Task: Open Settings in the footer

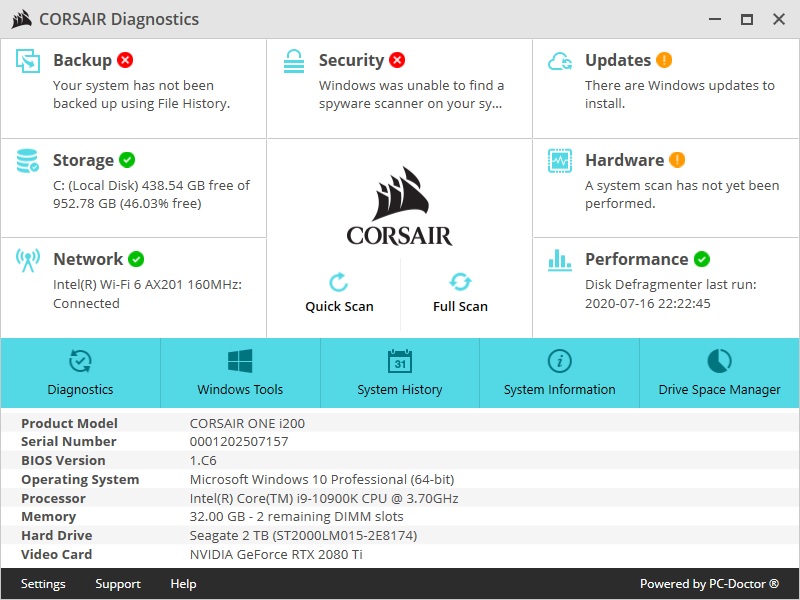Action: (43, 584)
